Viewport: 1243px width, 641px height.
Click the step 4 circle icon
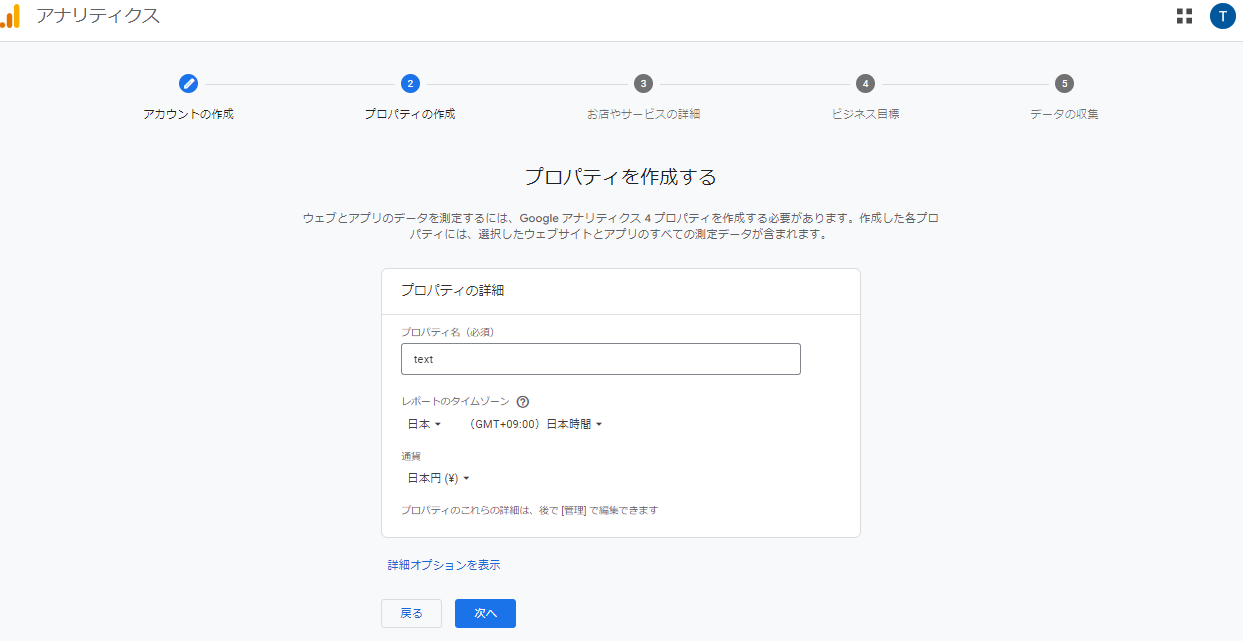click(x=865, y=83)
